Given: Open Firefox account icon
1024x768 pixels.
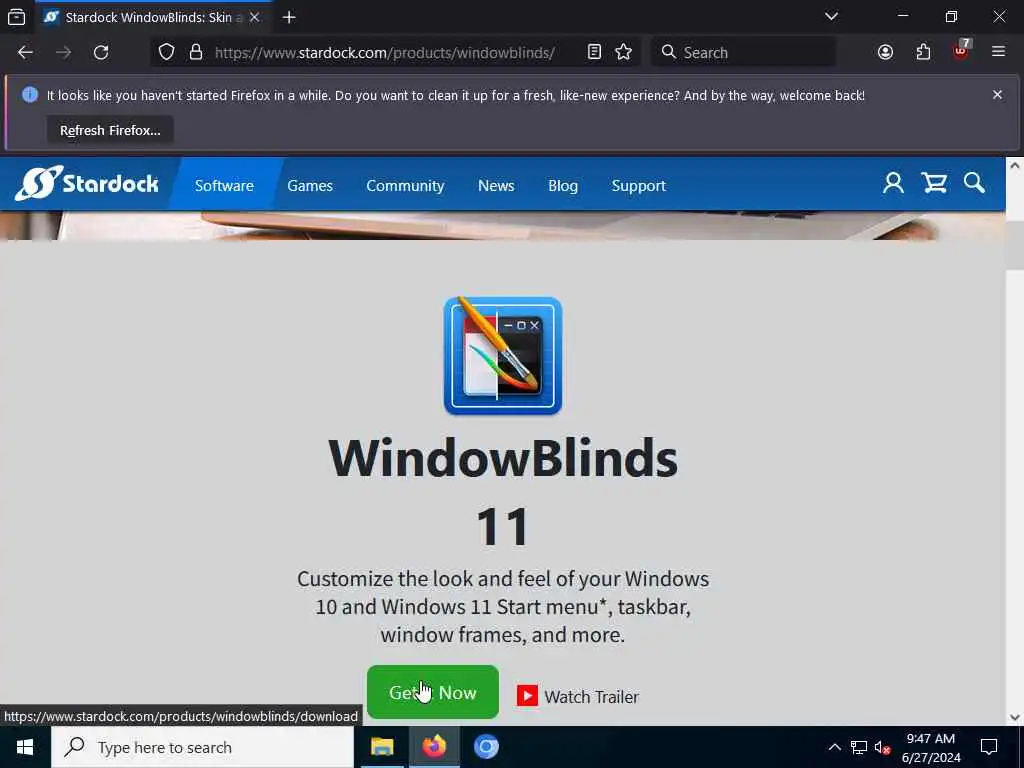Looking at the screenshot, I should tap(886, 52).
